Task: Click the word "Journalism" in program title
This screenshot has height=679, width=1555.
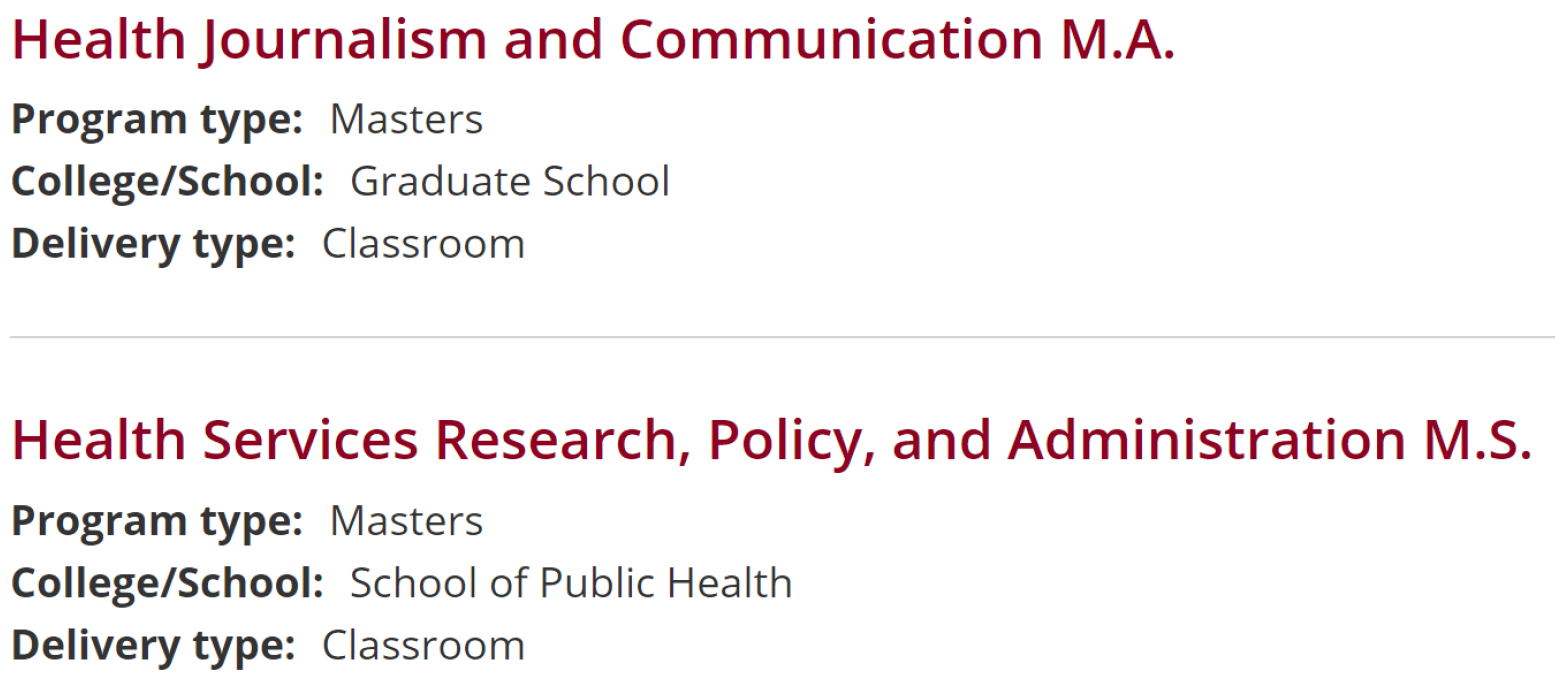Action: pos(343,40)
